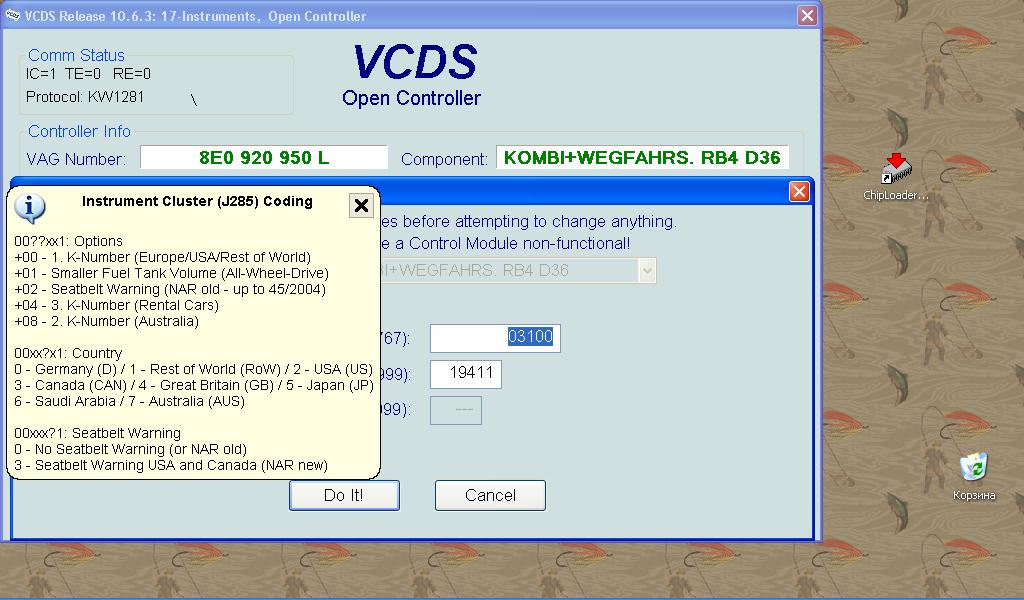
Task: Click the VAG Number value 8E0 920 950 L
Action: pyautogui.click(x=264, y=158)
